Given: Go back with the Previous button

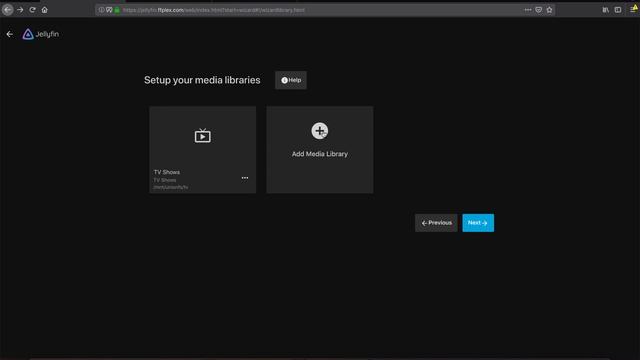Looking at the screenshot, I should click(x=436, y=223).
